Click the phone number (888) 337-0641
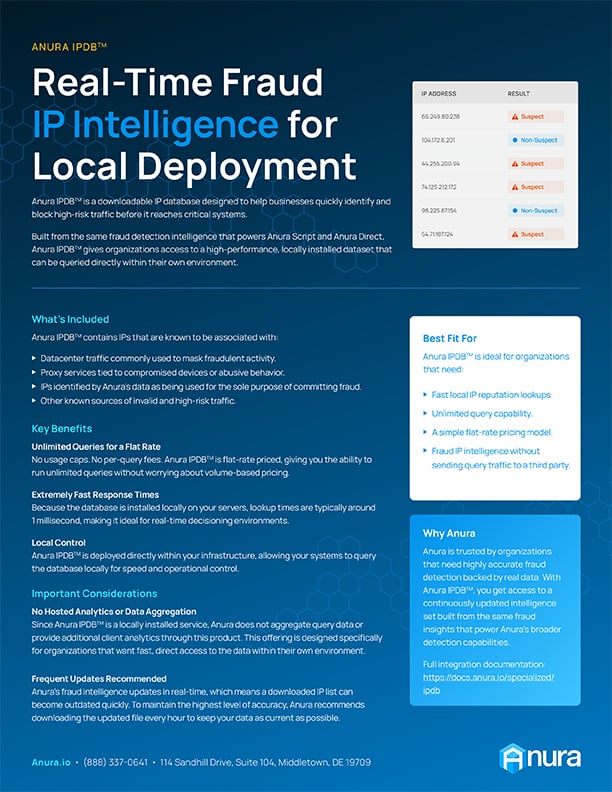 (x=116, y=762)
